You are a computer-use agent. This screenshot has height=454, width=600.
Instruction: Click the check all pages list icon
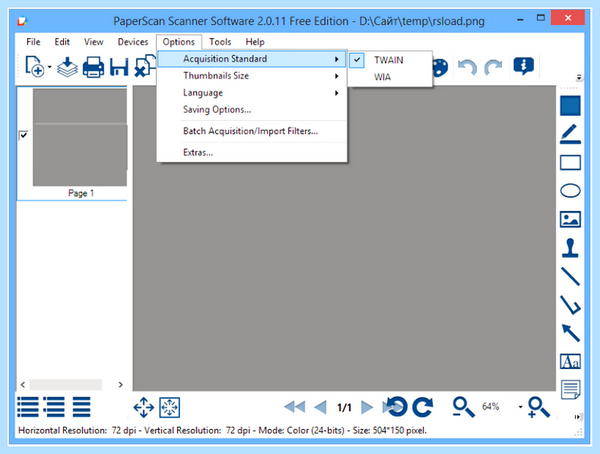point(28,407)
